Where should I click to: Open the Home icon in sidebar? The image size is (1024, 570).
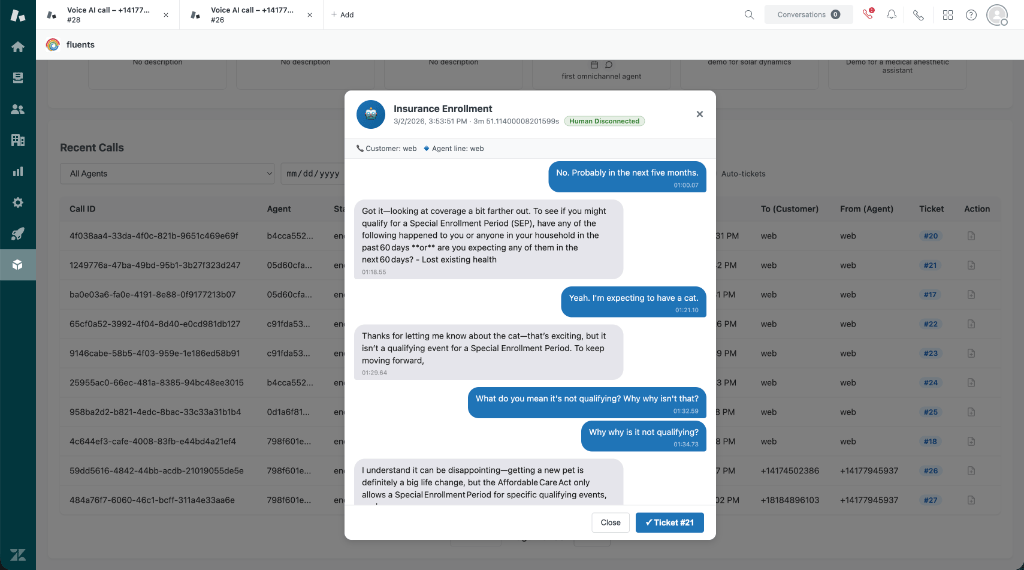click(x=18, y=46)
